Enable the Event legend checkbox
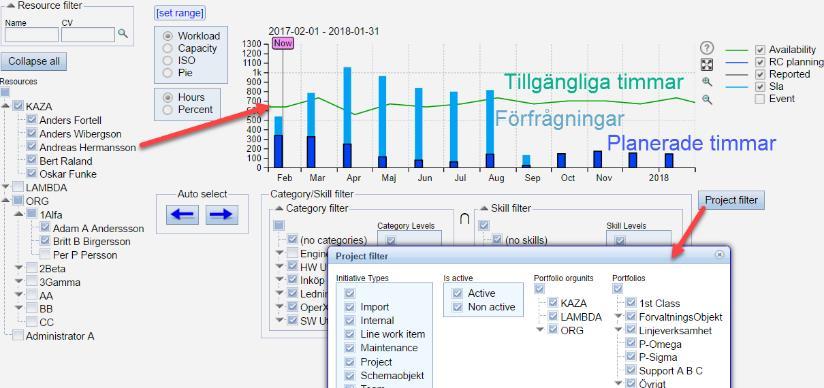Screen dimensions: 824x388 point(760,99)
